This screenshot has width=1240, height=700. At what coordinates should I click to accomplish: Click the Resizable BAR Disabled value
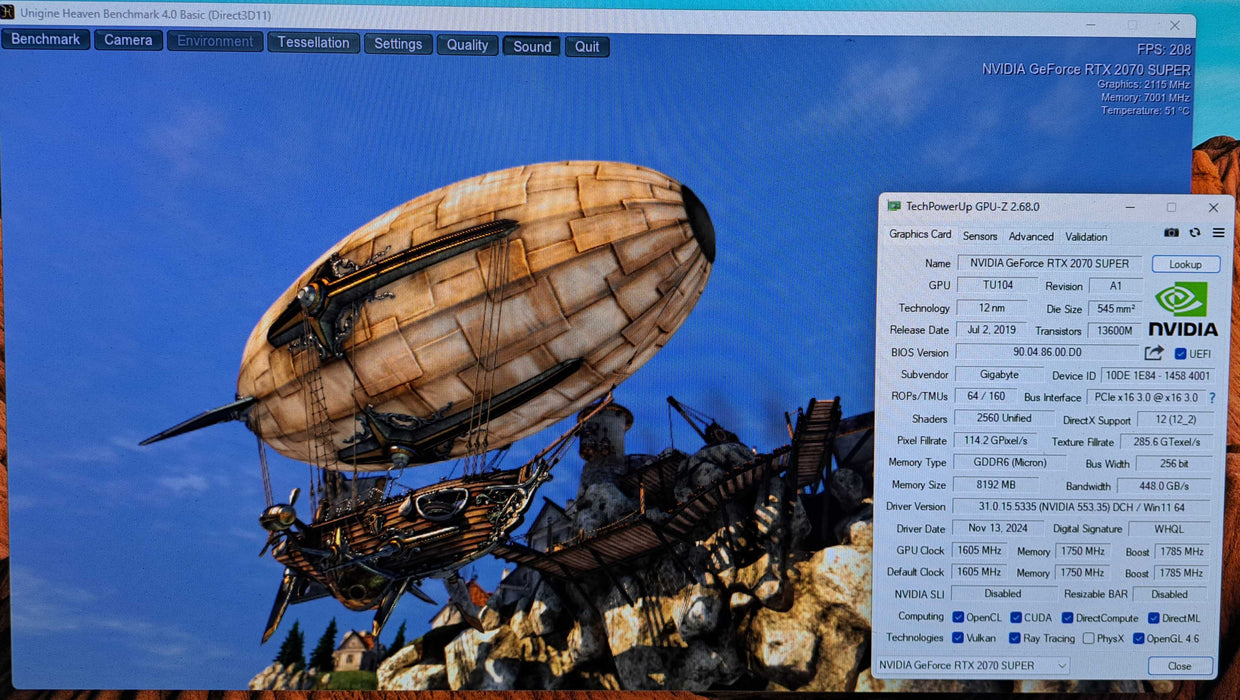1170,594
